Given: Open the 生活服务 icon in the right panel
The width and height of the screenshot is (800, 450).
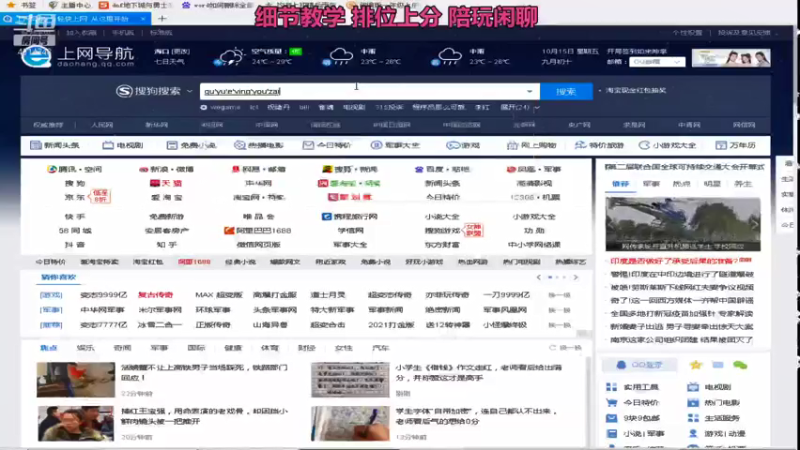Looking at the screenshot, I should pos(693,418).
